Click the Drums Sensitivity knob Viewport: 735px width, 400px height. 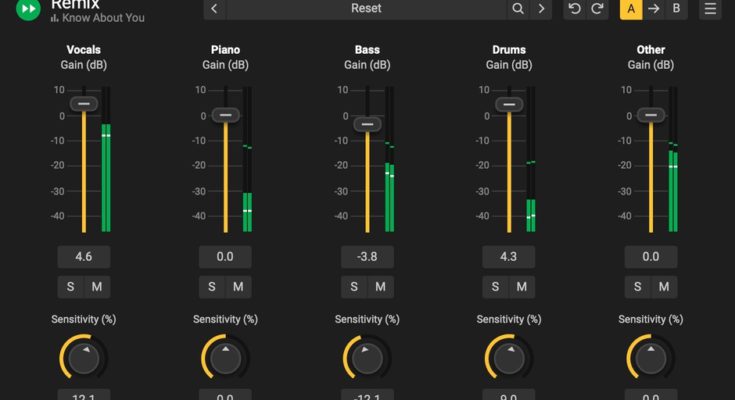509,357
